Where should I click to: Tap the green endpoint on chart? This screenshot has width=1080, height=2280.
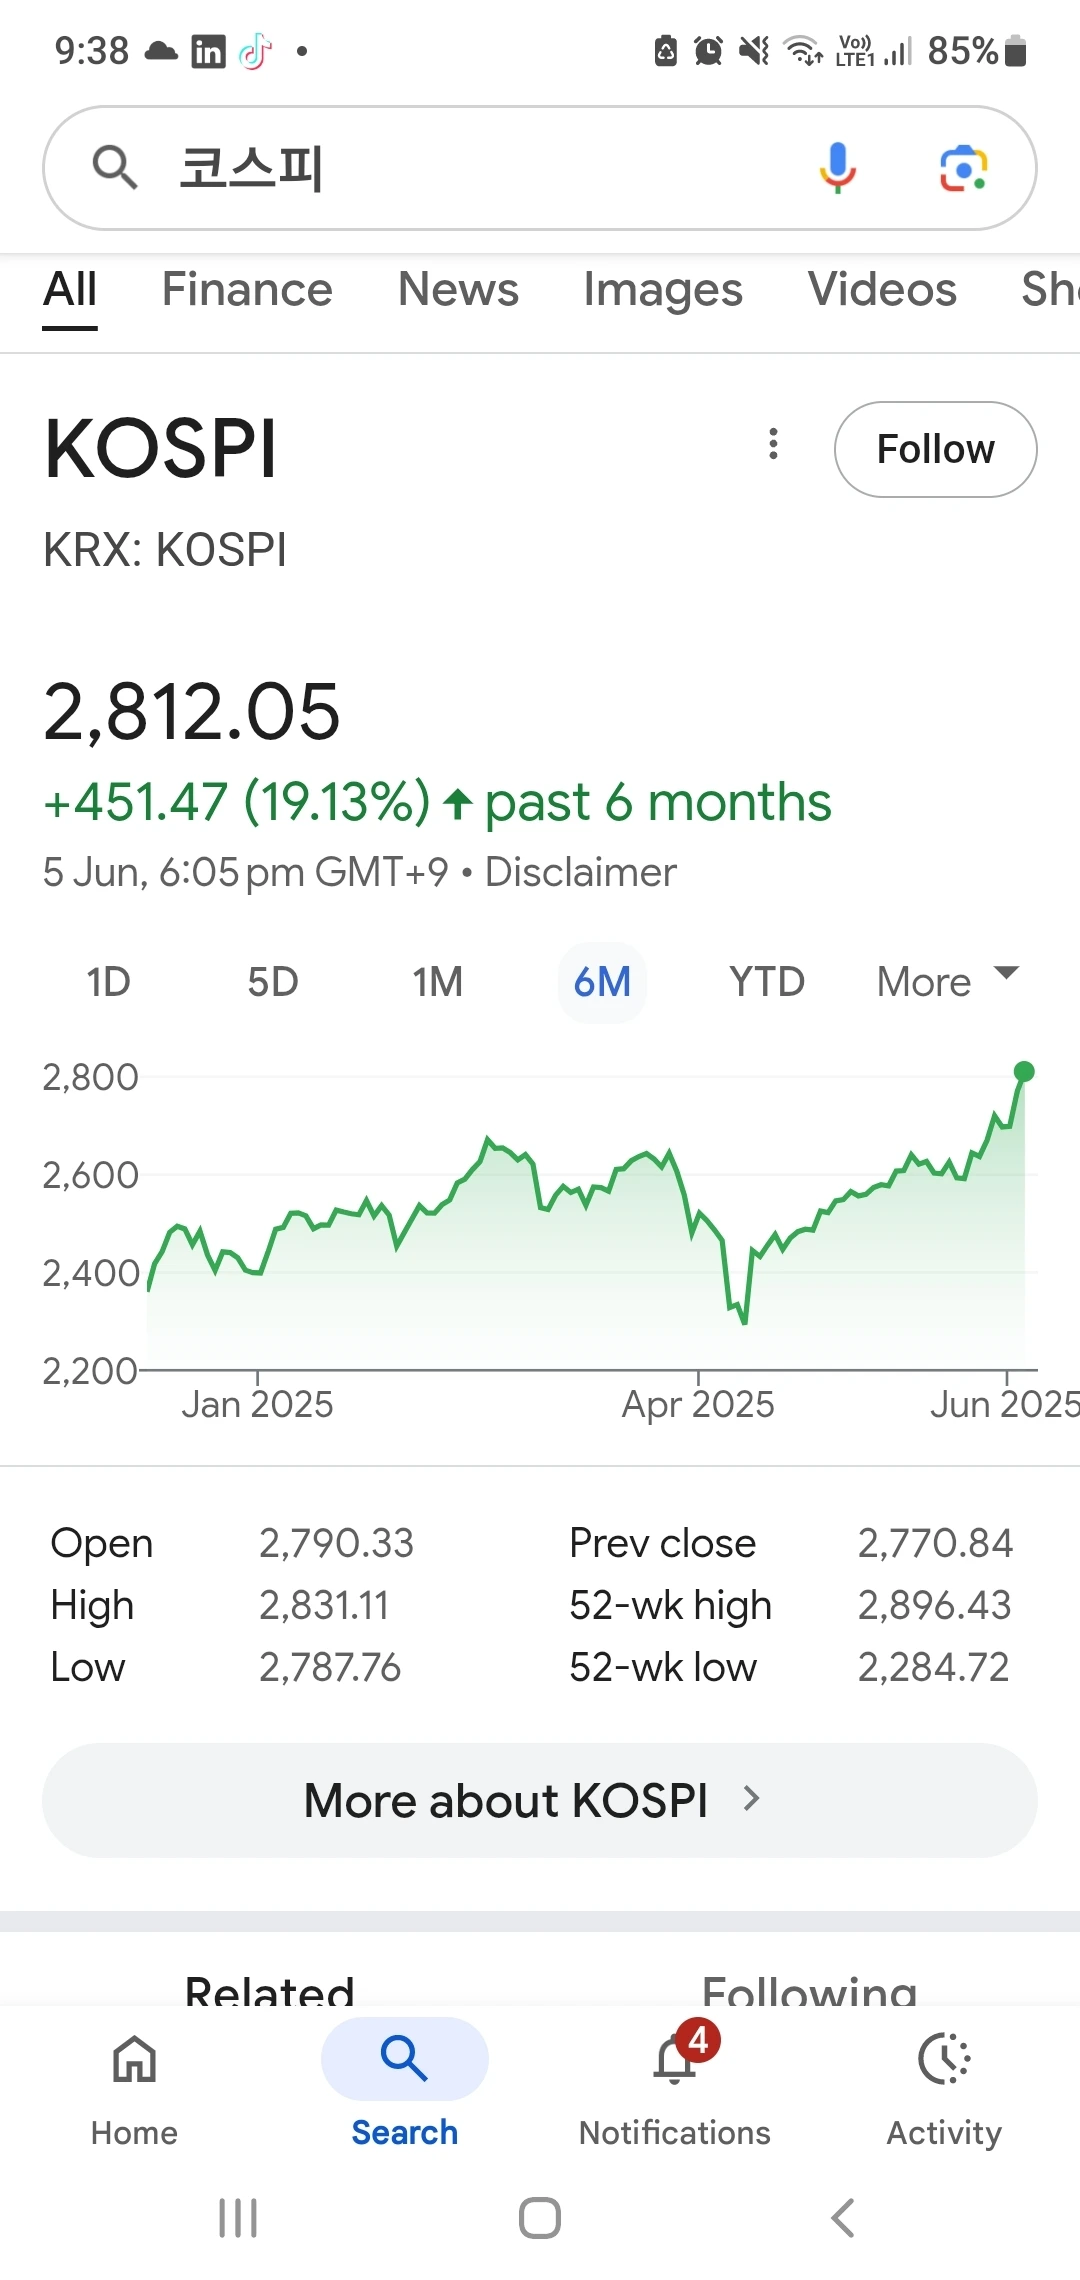tap(1024, 1072)
